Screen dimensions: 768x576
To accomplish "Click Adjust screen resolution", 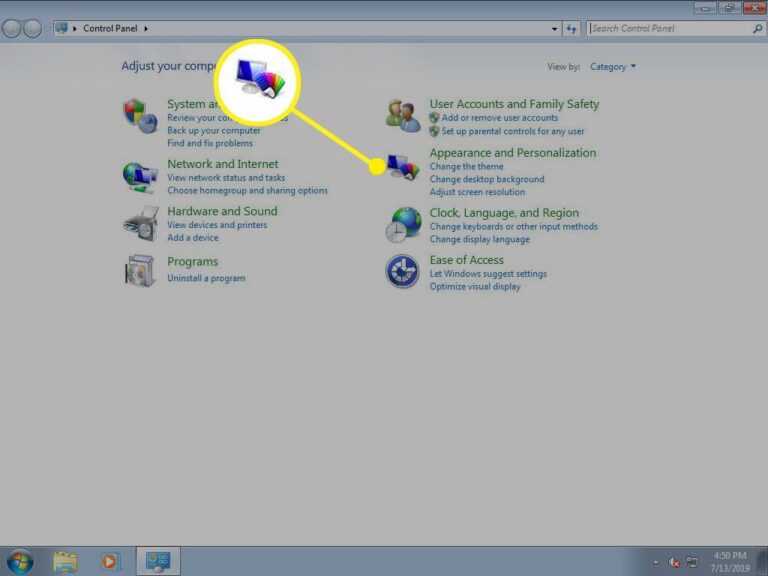I will 477,192.
